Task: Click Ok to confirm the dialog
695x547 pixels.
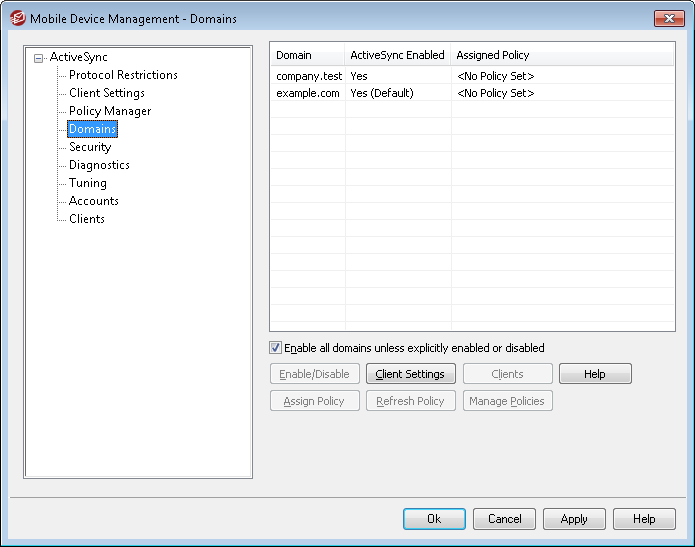Action: [434, 519]
